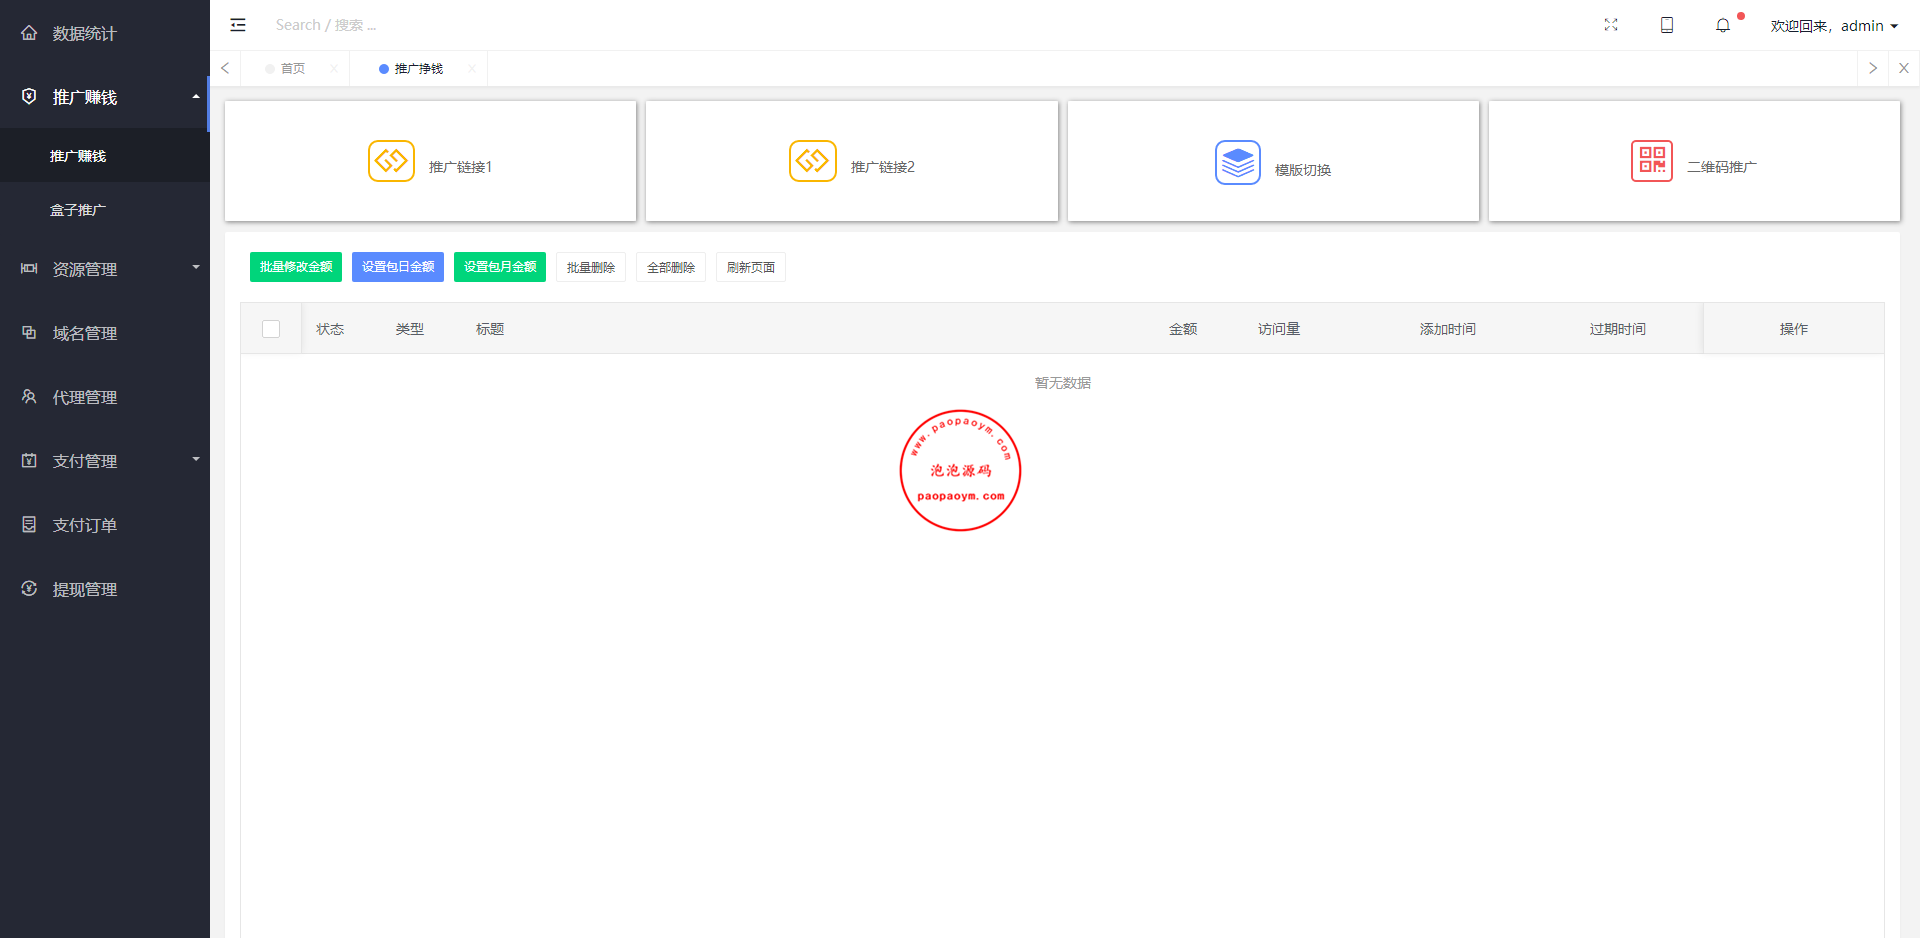Switch to the 首页 tab
The height and width of the screenshot is (938, 1920).
pyautogui.click(x=292, y=69)
